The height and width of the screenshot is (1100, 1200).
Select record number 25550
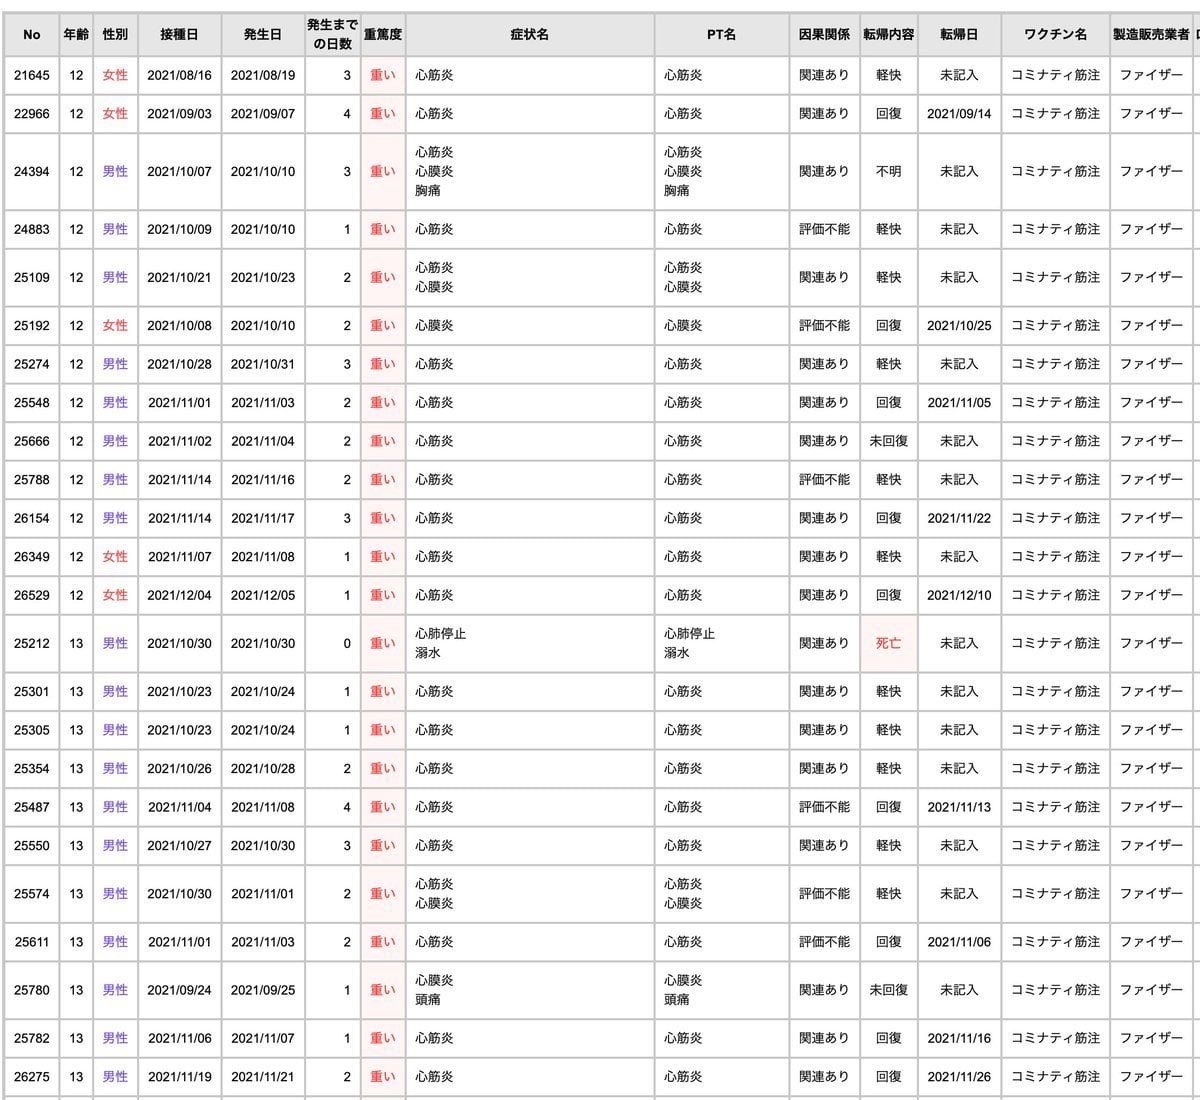click(x=32, y=846)
